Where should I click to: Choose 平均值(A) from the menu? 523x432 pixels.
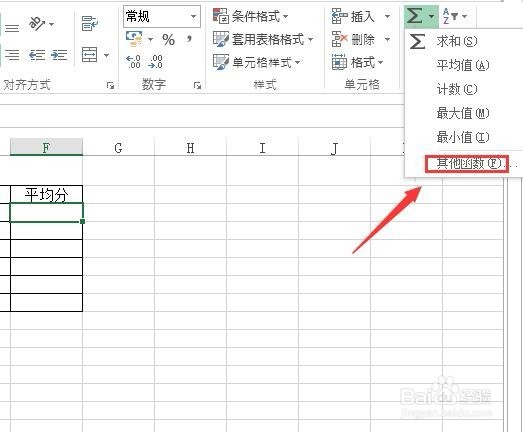pyautogui.click(x=463, y=65)
